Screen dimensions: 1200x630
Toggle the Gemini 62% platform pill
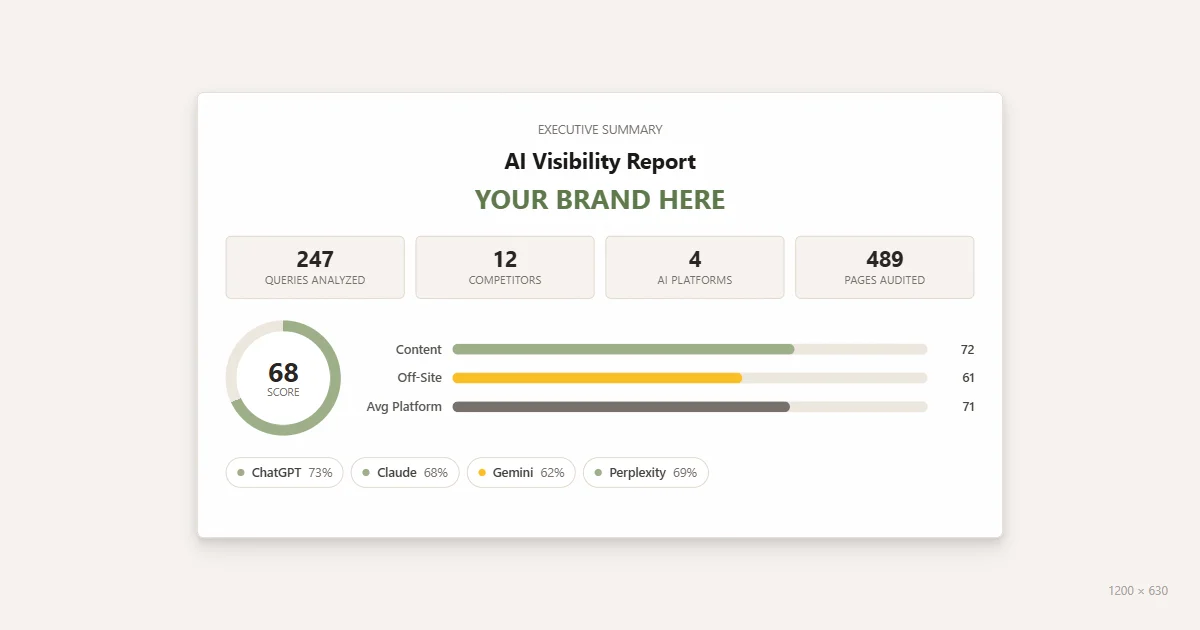[521, 472]
